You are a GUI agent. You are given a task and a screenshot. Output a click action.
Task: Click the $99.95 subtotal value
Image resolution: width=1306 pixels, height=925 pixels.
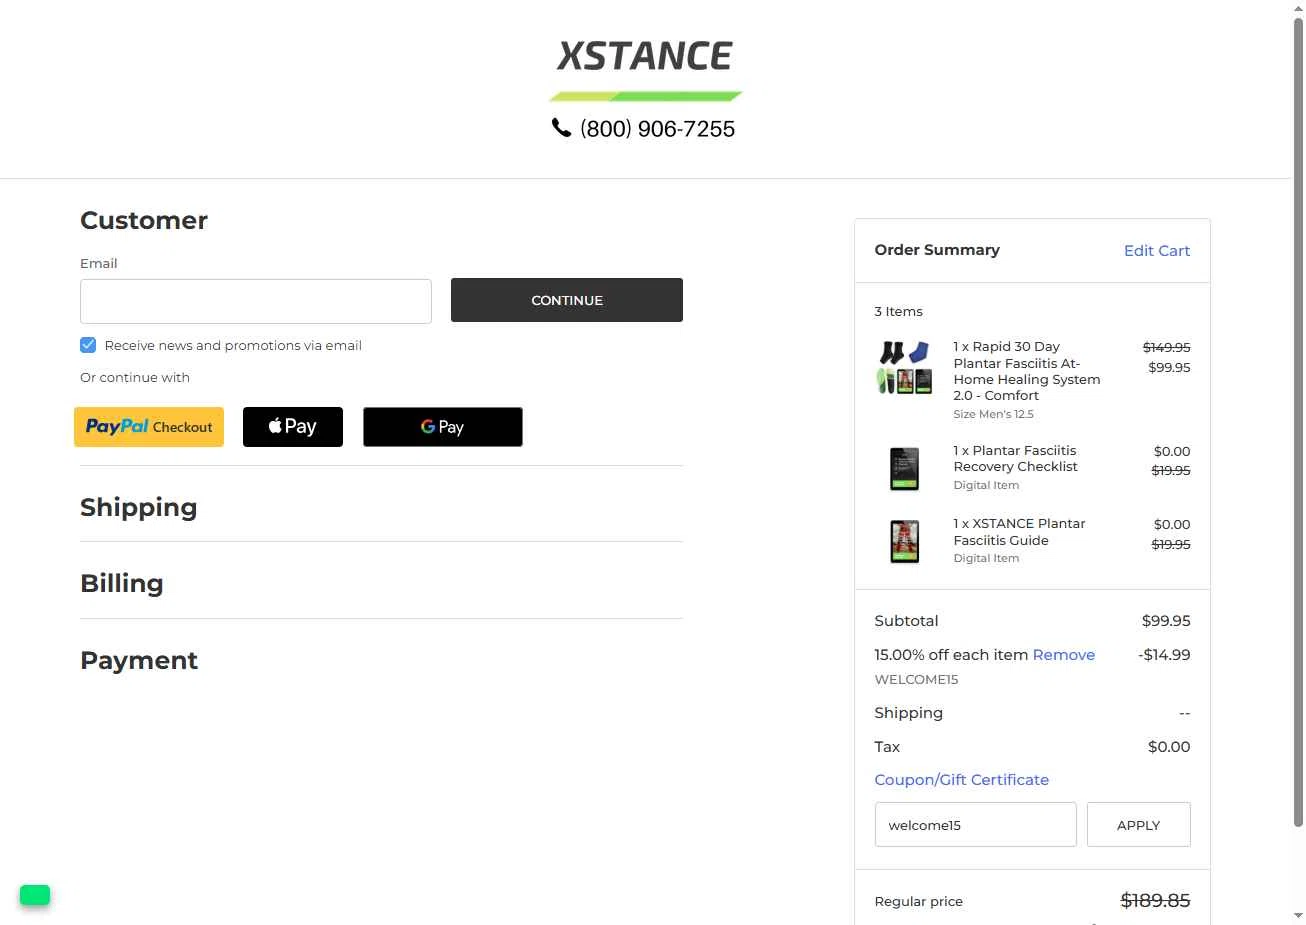pyautogui.click(x=1166, y=621)
